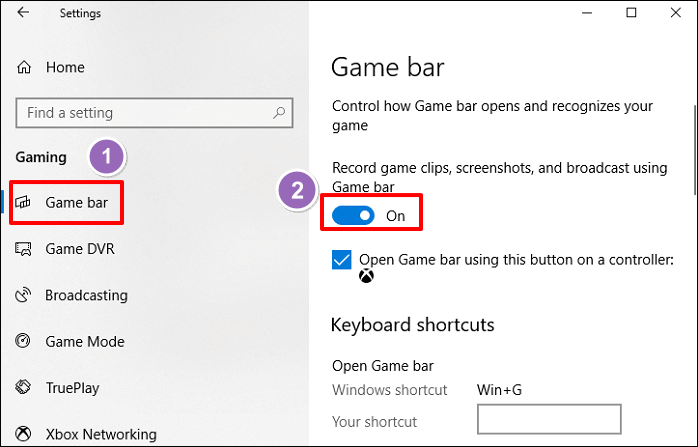Click the Broadcasting satellite dish icon

23,295
